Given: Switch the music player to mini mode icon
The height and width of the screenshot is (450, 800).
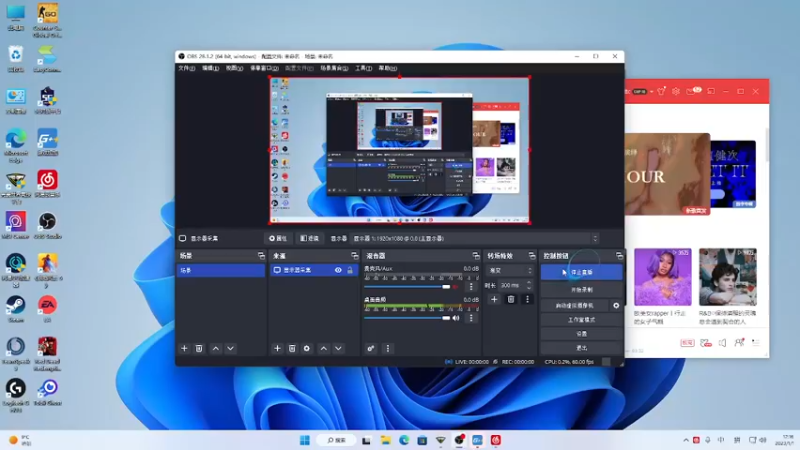Looking at the screenshot, I should coord(711,91).
